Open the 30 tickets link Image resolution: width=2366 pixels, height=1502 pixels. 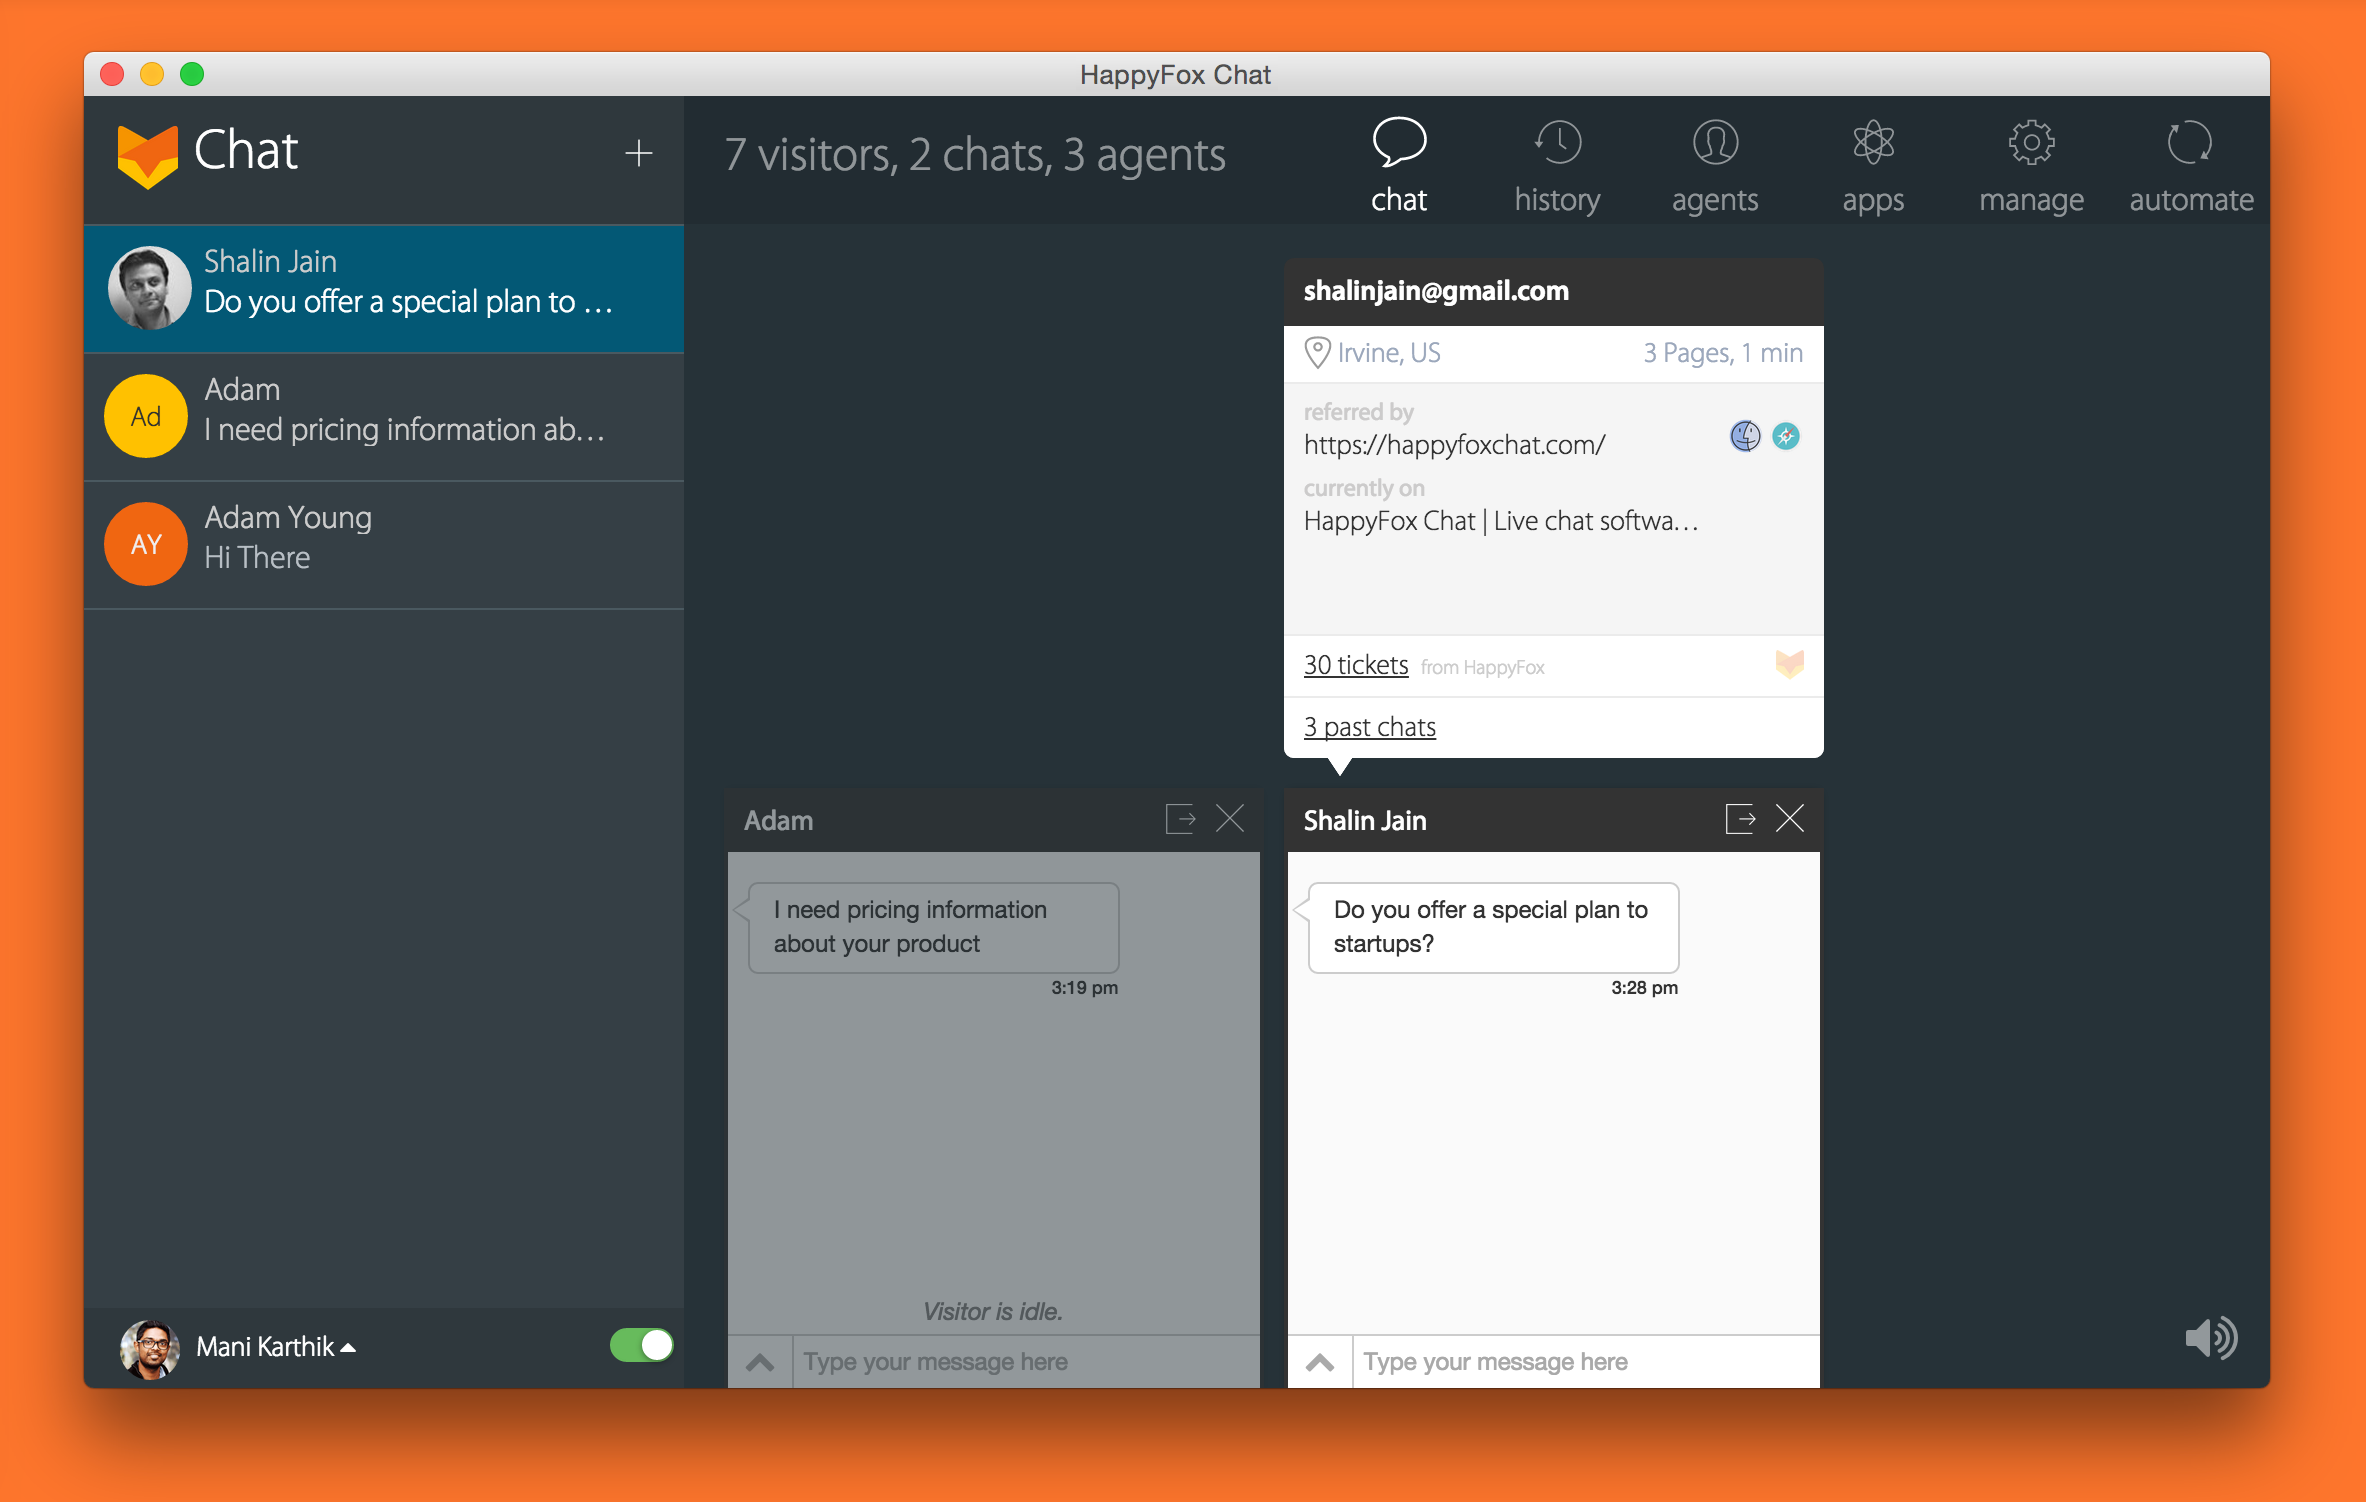tap(1355, 665)
